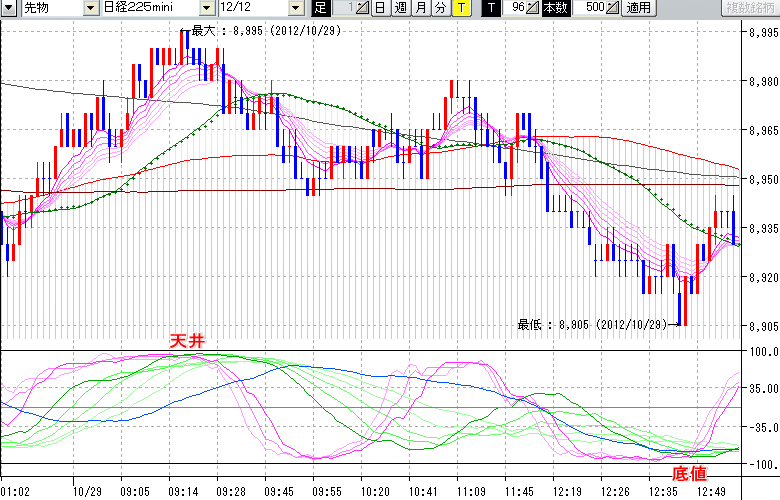Open the leftmost dropdown arrow in toolbar
This screenshot has height=500, width=780.
click(10, 8)
